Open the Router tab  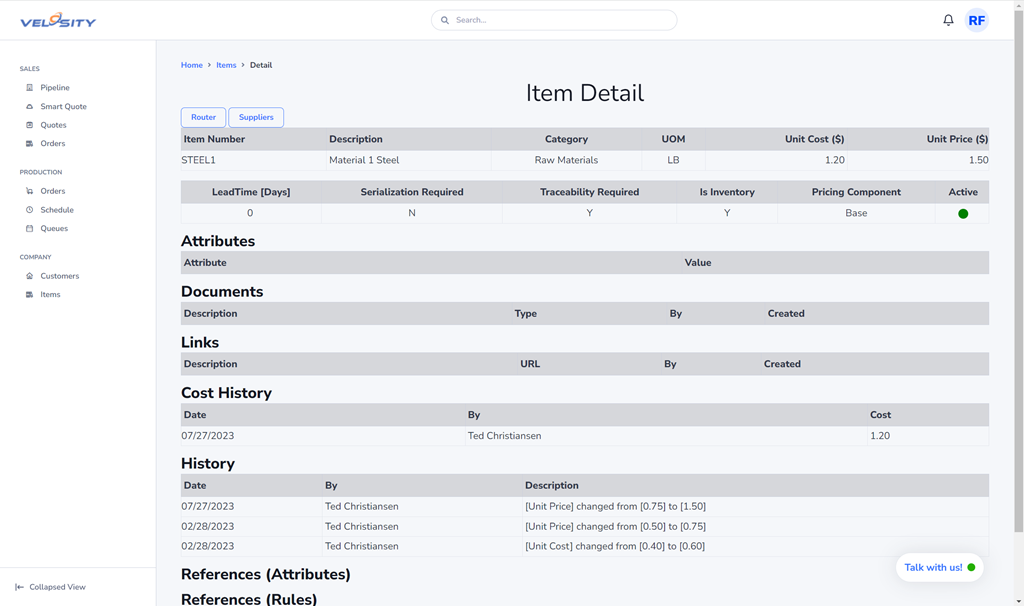tap(203, 118)
